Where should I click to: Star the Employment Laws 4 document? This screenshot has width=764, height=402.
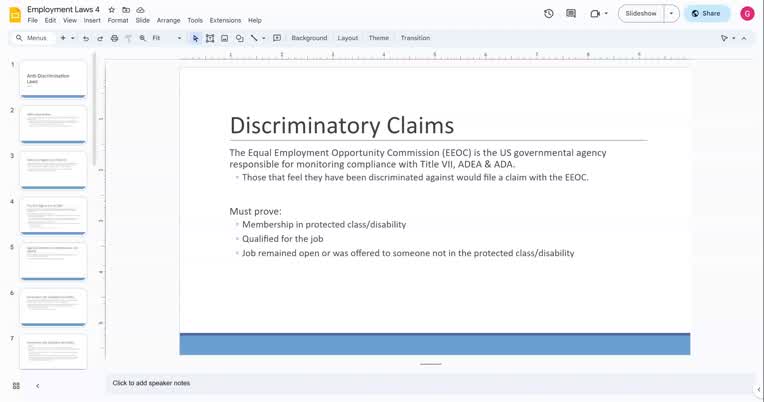click(111, 9)
